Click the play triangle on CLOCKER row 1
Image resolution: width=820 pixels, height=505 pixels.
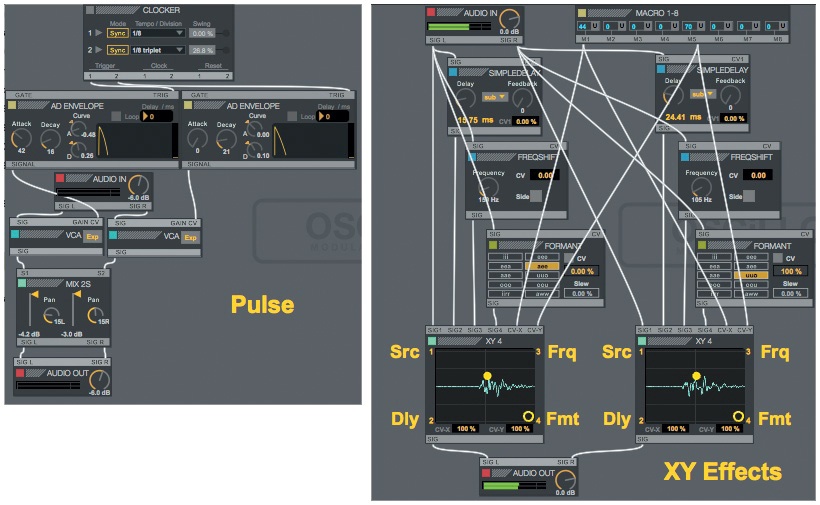click(x=98, y=33)
